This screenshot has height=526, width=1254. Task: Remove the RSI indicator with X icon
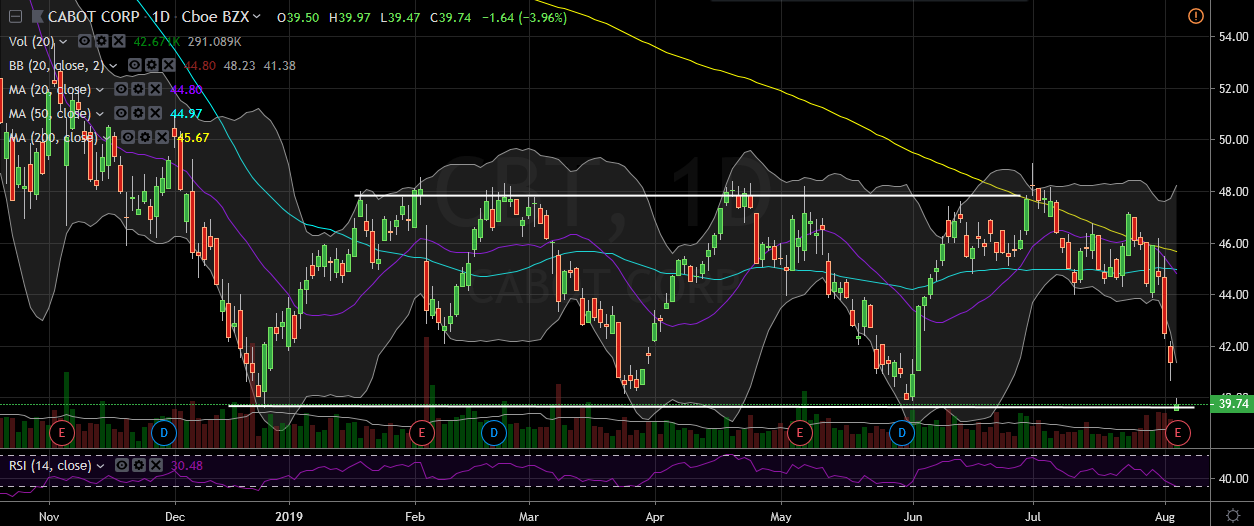click(155, 466)
